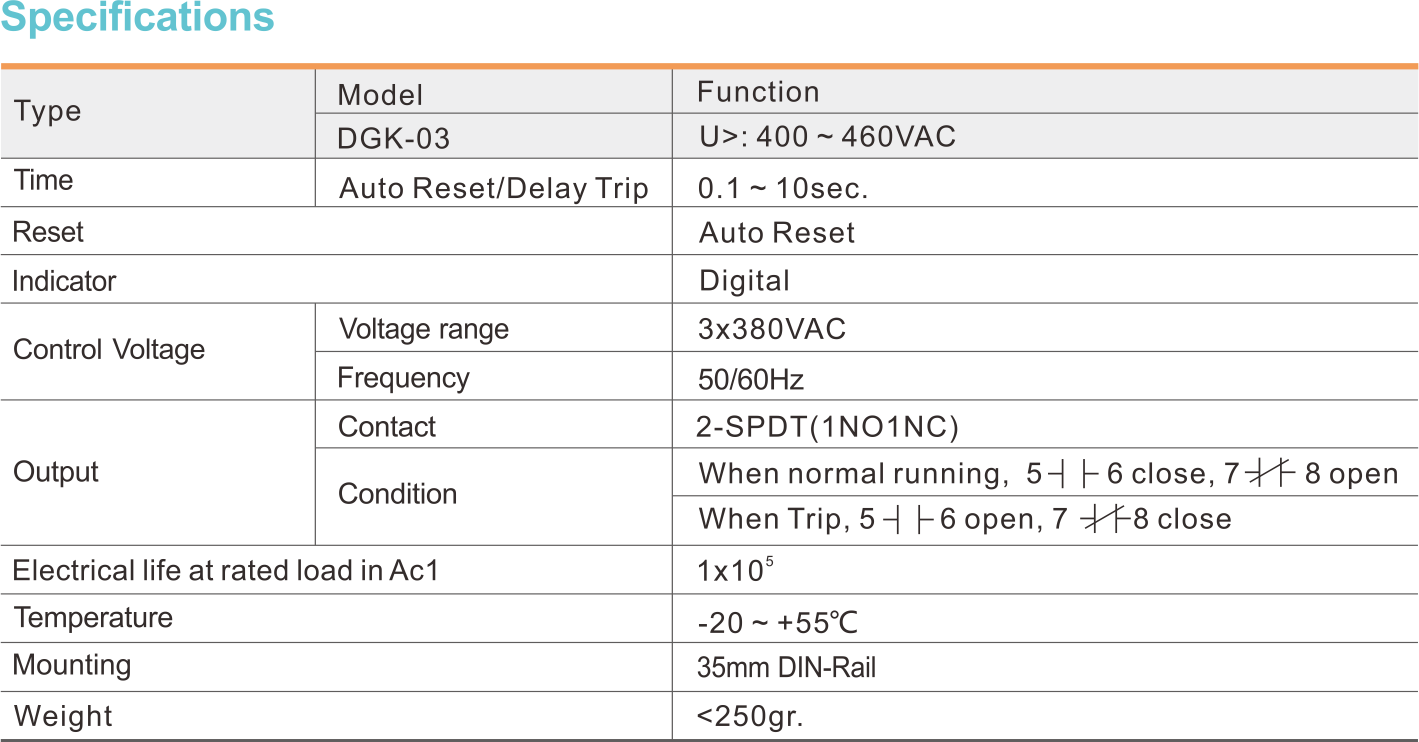Click the <250gr. weight value

coord(749,717)
